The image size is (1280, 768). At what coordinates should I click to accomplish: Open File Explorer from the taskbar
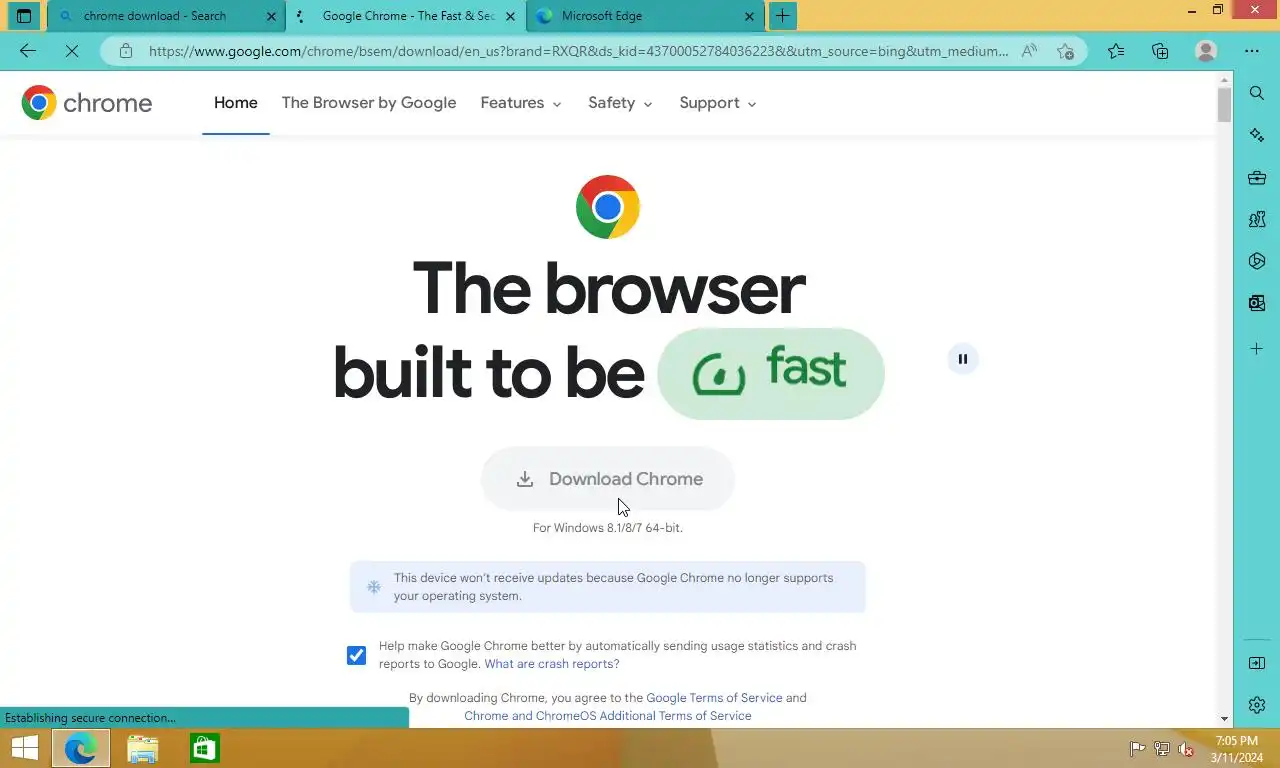click(x=143, y=748)
